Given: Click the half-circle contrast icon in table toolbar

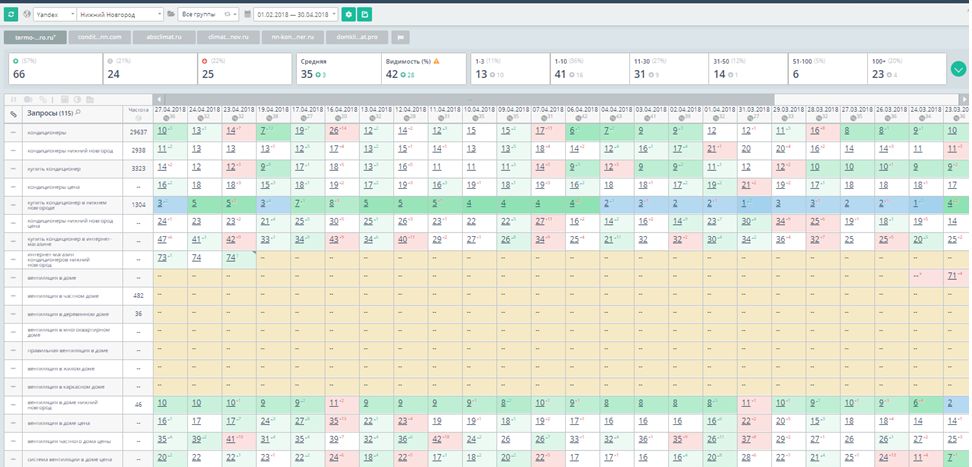Looking at the screenshot, I should point(77,99).
